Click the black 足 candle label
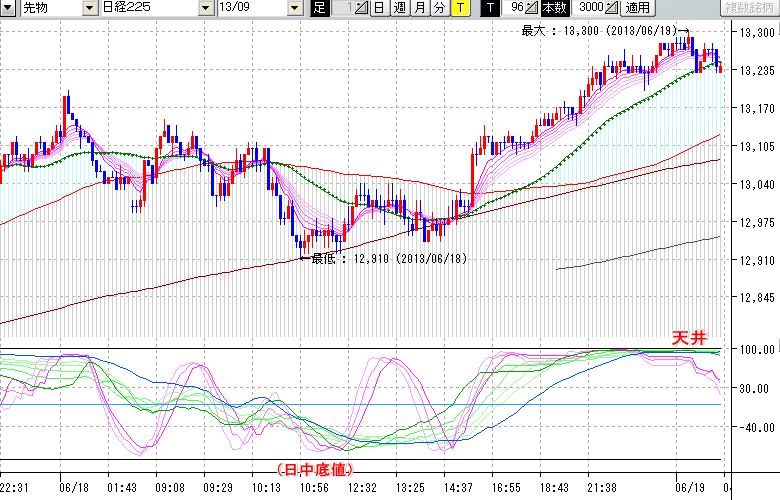 pyautogui.click(x=319, y=8)
